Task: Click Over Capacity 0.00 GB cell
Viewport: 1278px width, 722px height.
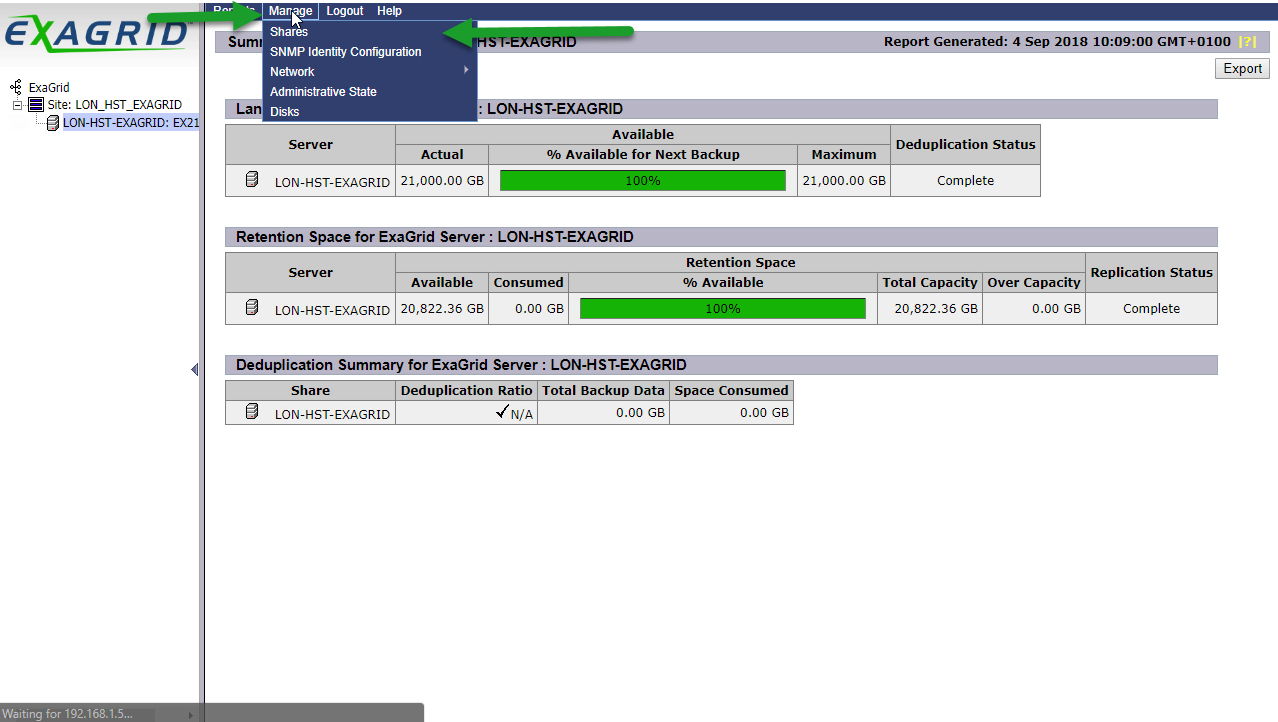Action: coord(1034,309)
